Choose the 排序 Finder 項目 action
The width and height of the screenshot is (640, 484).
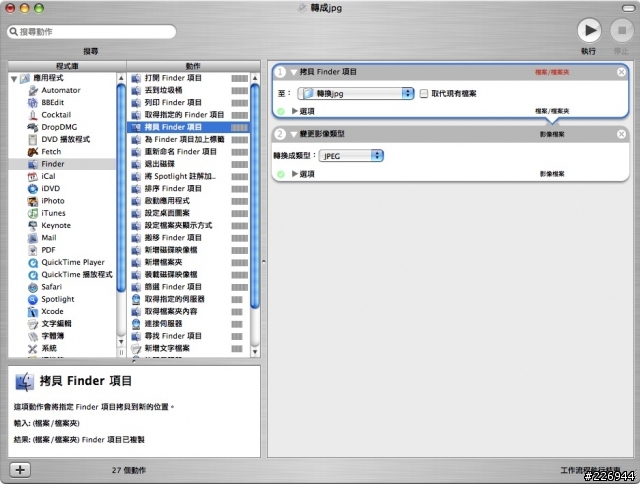tap(188, 189)
